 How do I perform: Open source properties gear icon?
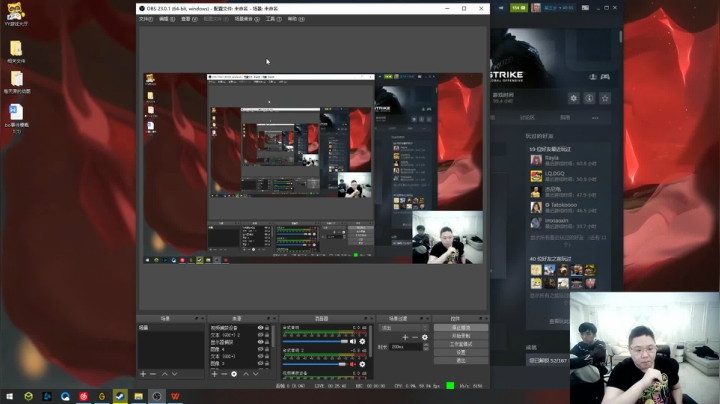[234, 374]
